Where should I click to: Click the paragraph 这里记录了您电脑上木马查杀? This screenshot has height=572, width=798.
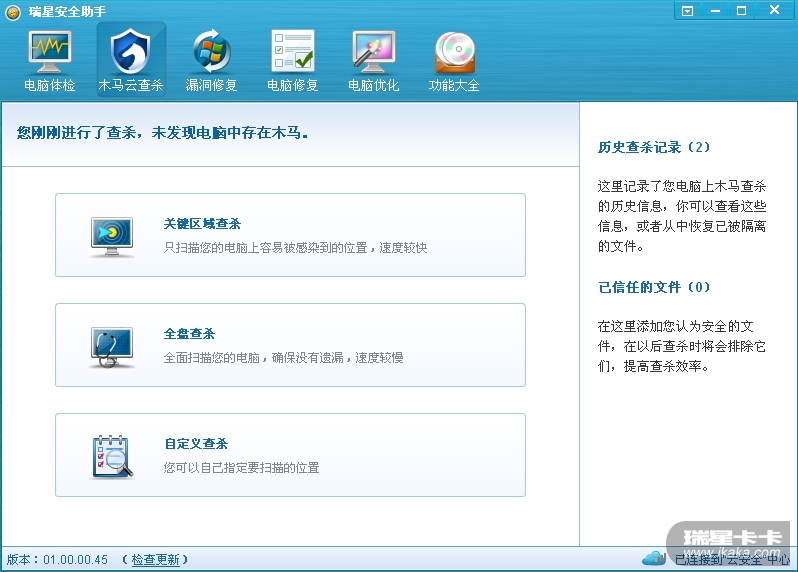(x=682, y=216)
